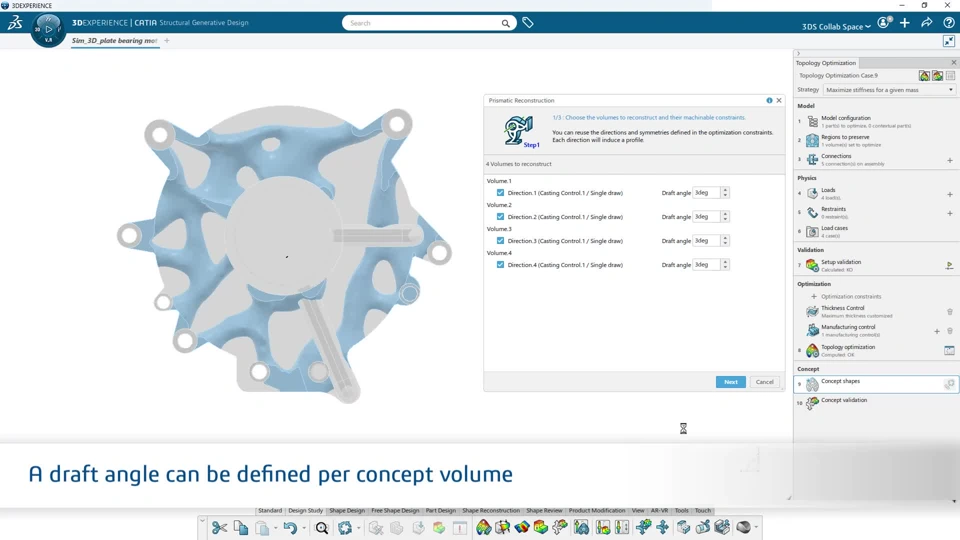Click the Cancel button
The image size is (960, 540).
click(765, 382)
